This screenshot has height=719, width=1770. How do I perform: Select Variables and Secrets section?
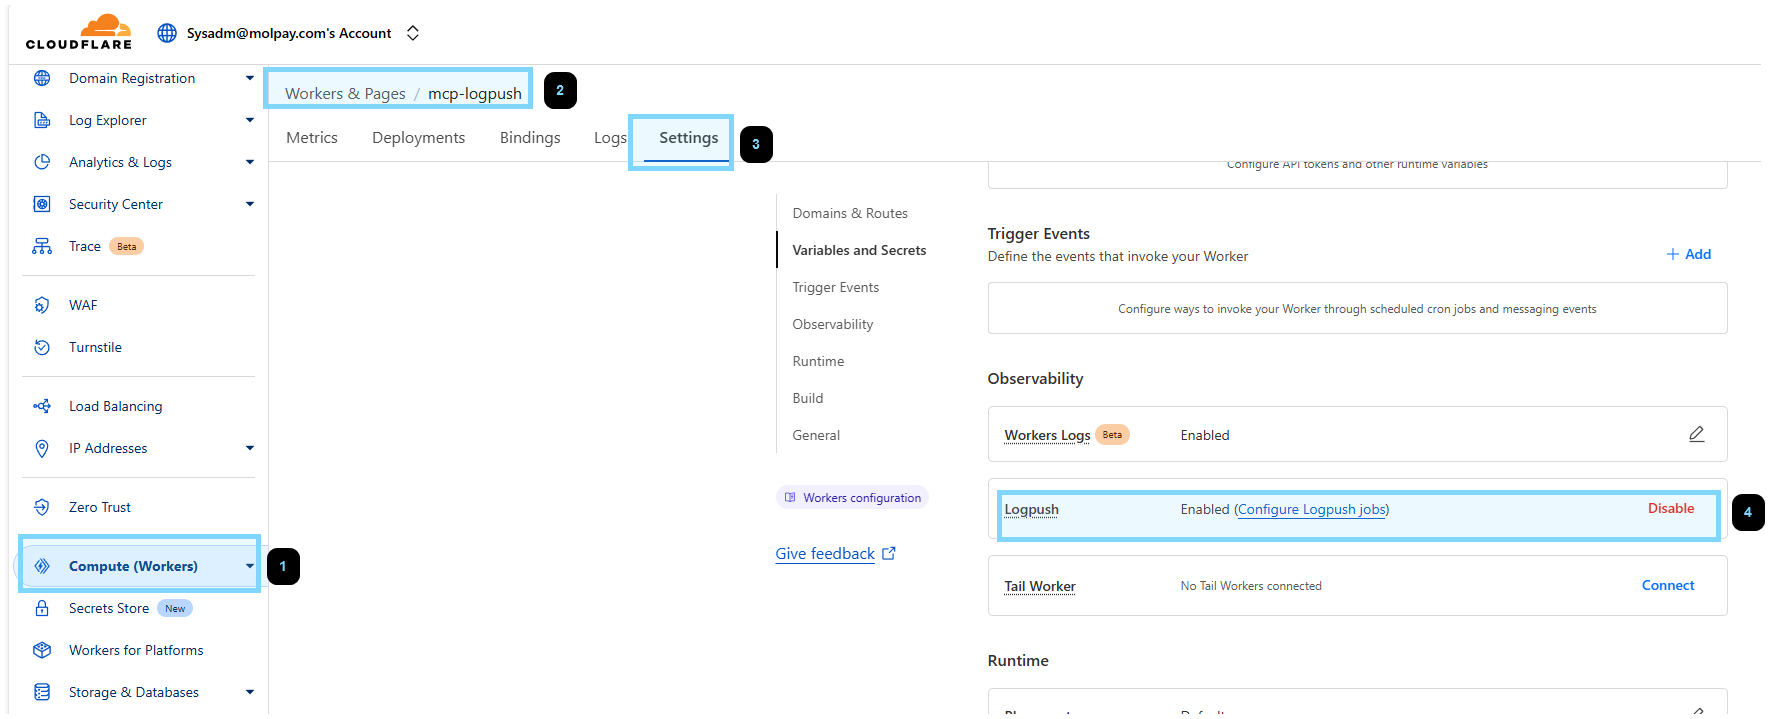coord(859,250)
